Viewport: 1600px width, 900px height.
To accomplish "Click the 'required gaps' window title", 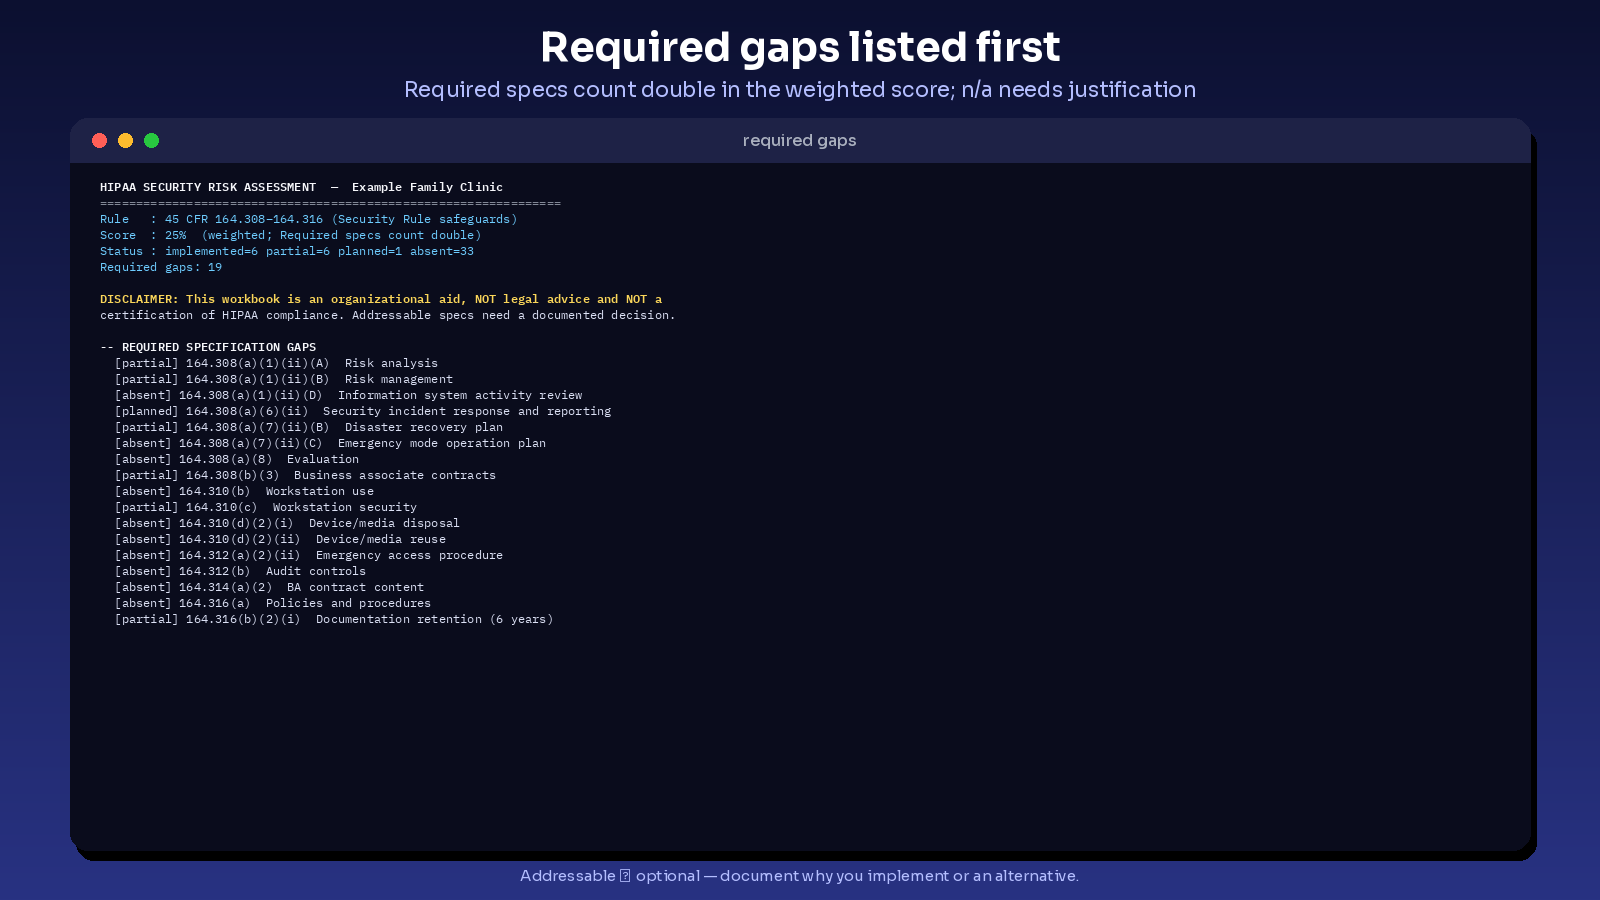I will pyautogui.click(x=799, y=140).
